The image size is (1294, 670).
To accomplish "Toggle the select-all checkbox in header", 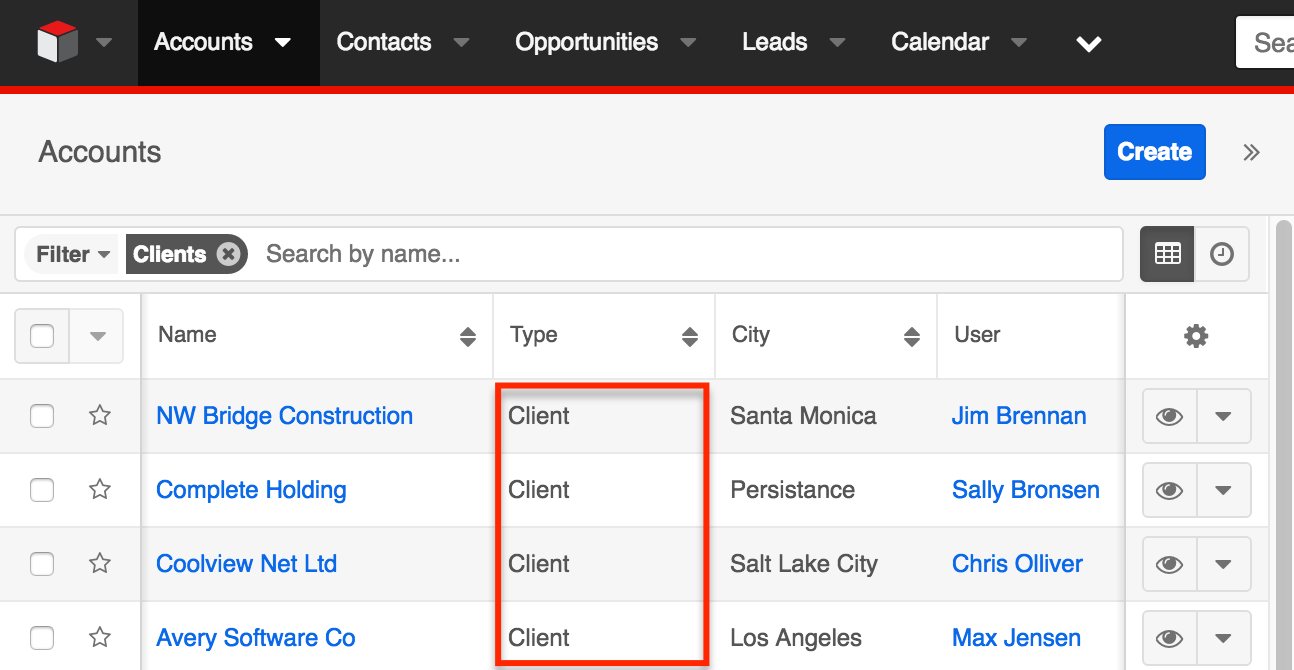I will 42,336.
